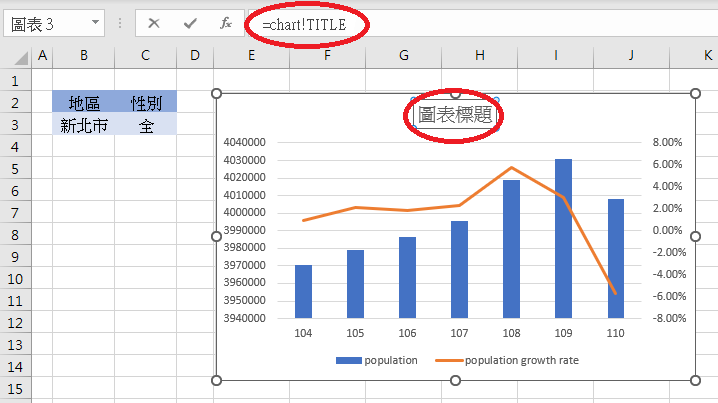The width and height of the screenshot is (718, 403).
Task: Click the blue bar for year 109
Action: click(x=563, y=238)
